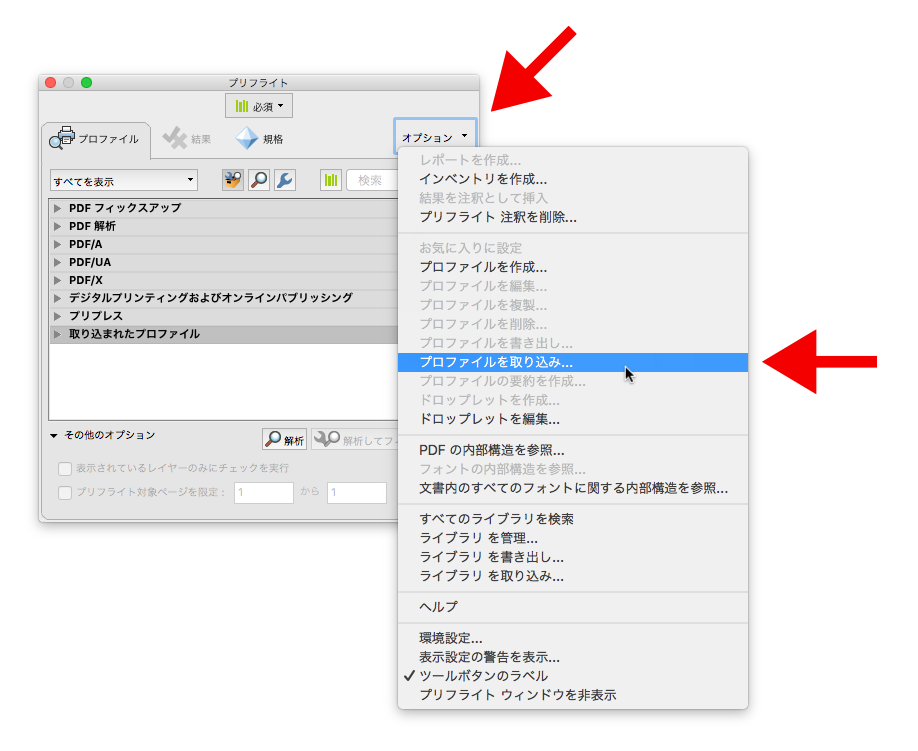Expand the PDF 解析 group
Viewport: 918px width, 751px height.
coord(57,226)
